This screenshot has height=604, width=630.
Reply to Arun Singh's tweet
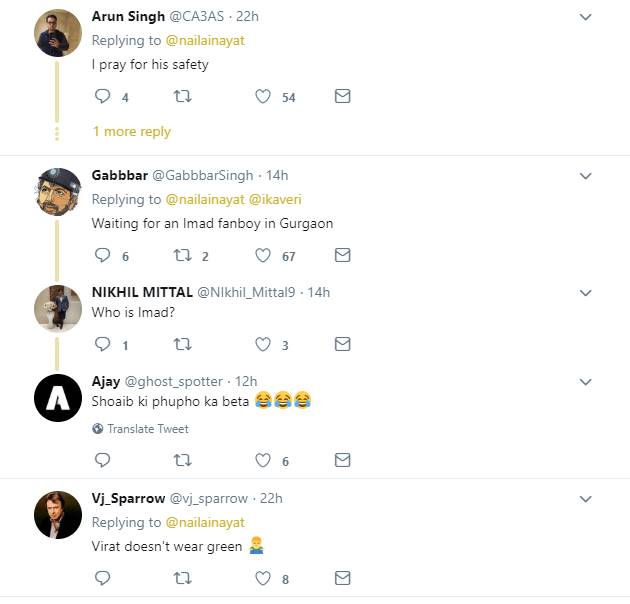point(102,97)
